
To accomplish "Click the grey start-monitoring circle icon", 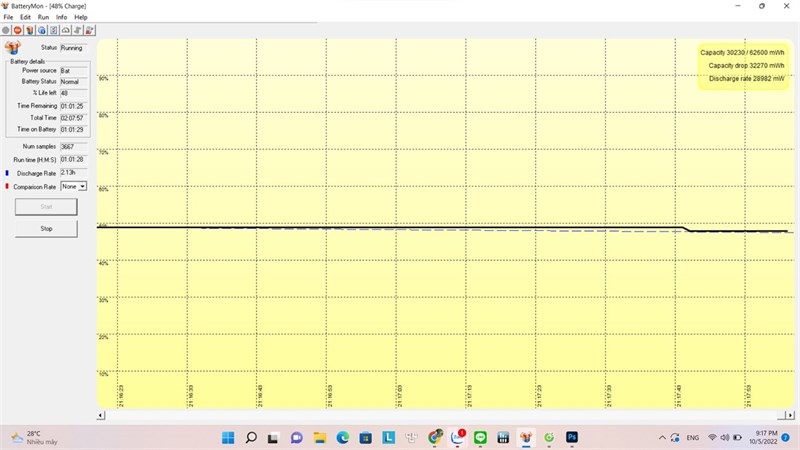I will coord(6,31).
